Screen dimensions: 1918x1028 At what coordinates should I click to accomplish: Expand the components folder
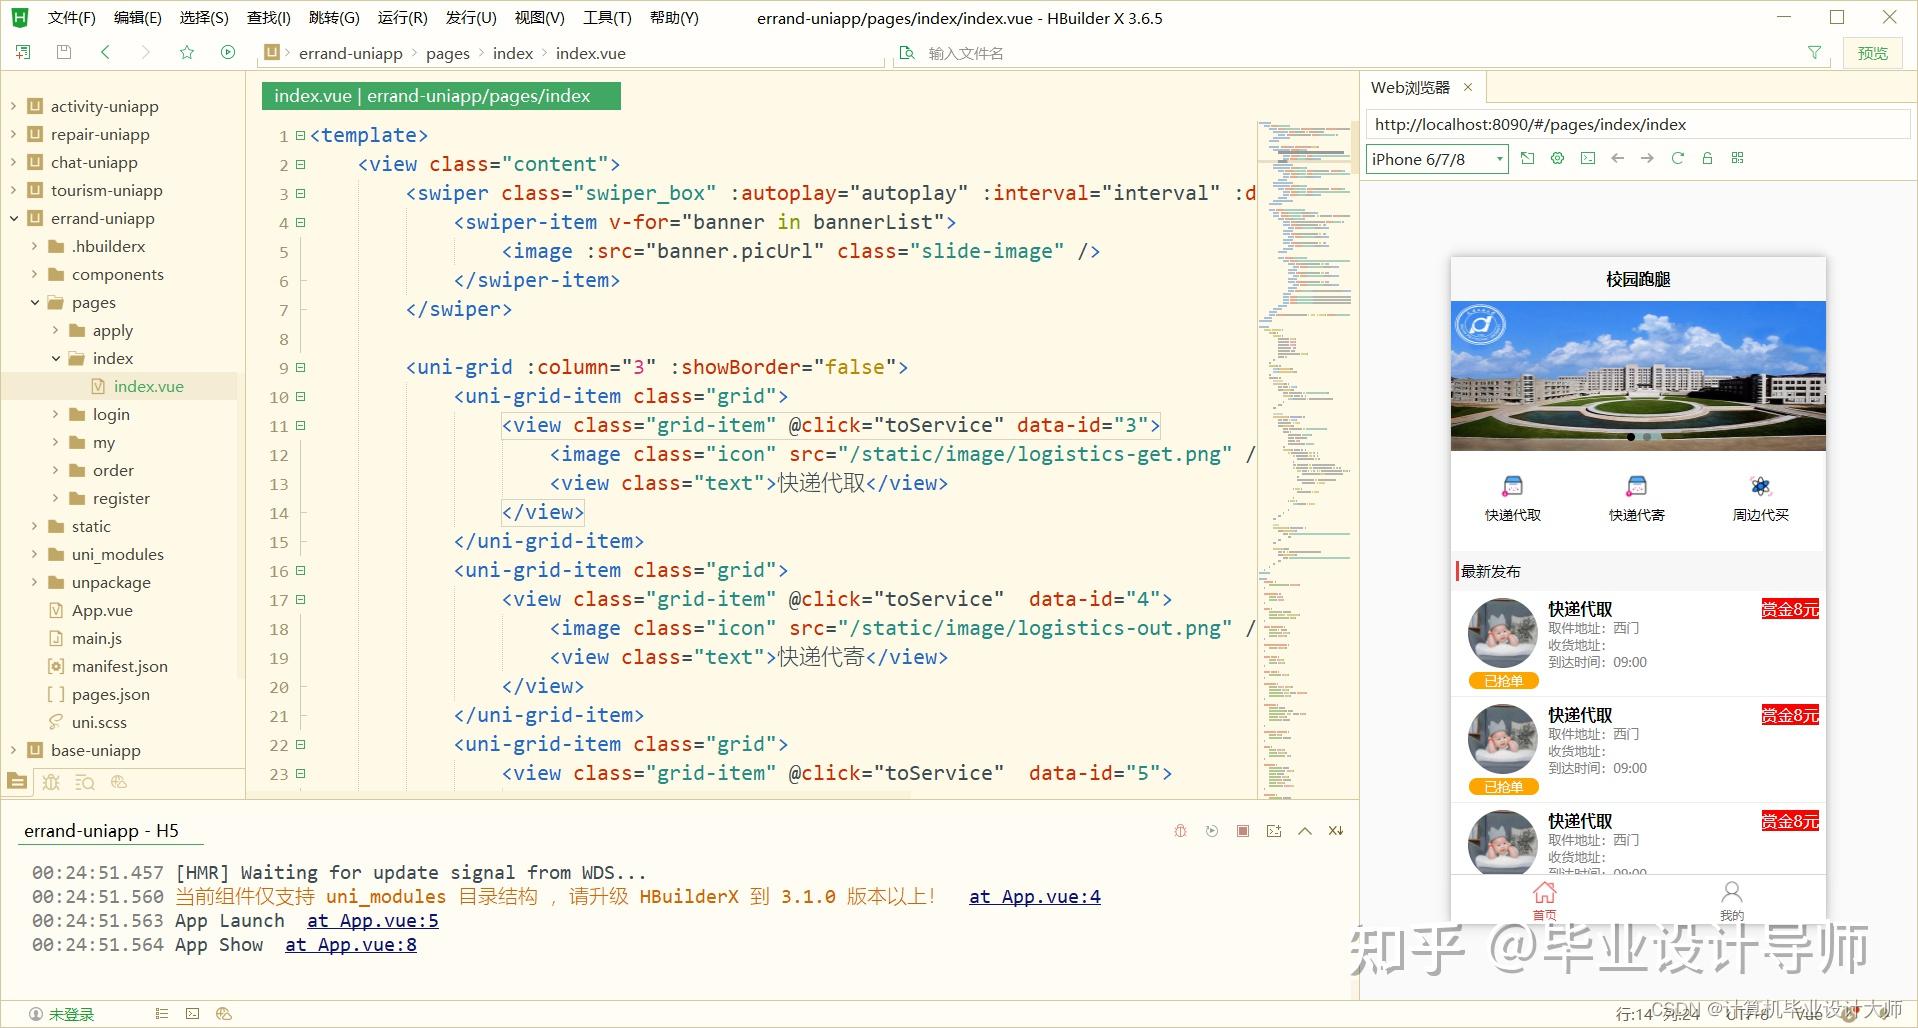pyautogui.click(x=35, y=274)
